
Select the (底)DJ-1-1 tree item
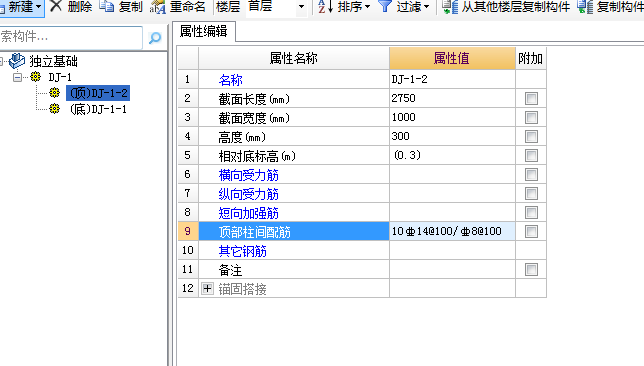(98, 109)
